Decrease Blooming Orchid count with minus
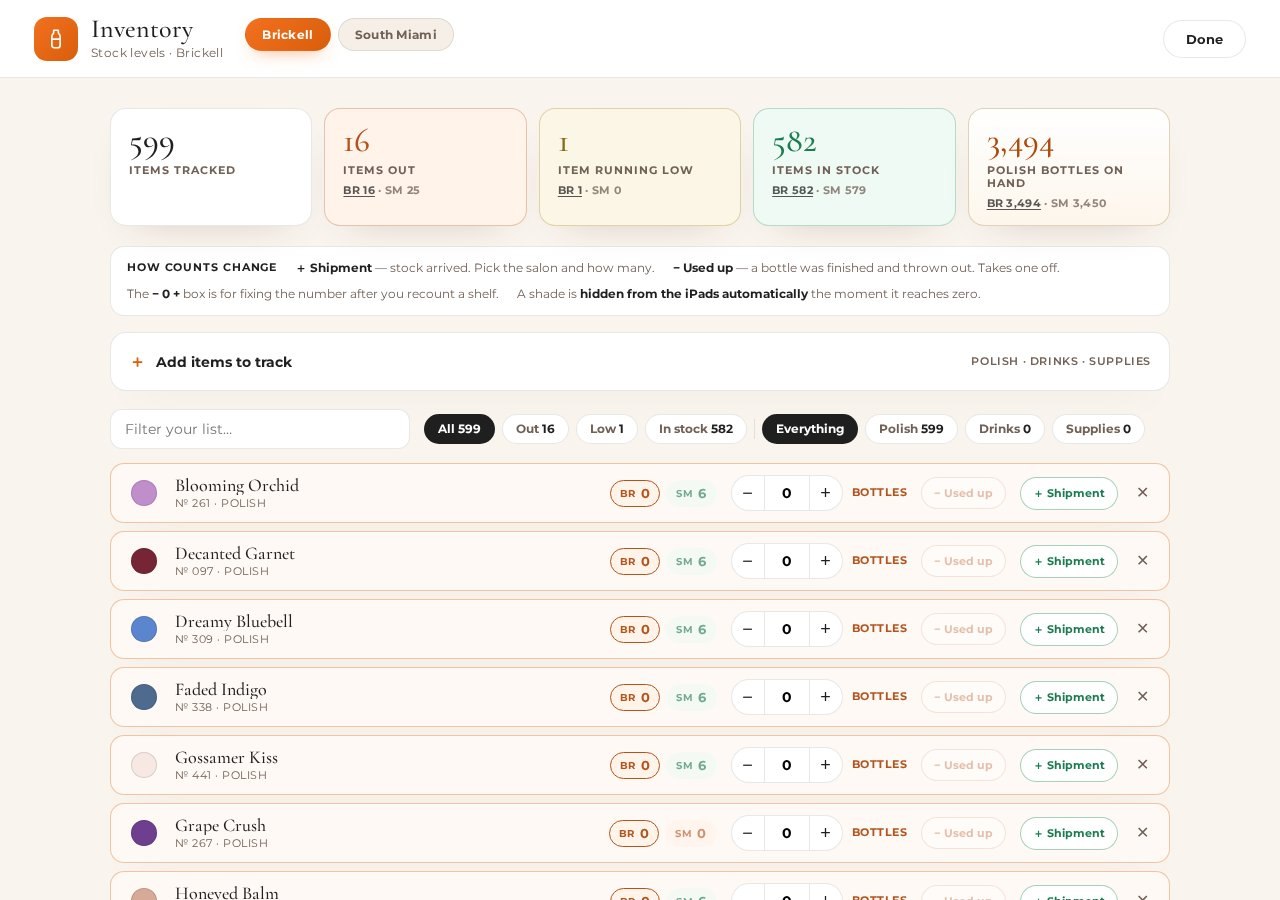This screenshot has height=900, width=1280. tap(748, 493)
